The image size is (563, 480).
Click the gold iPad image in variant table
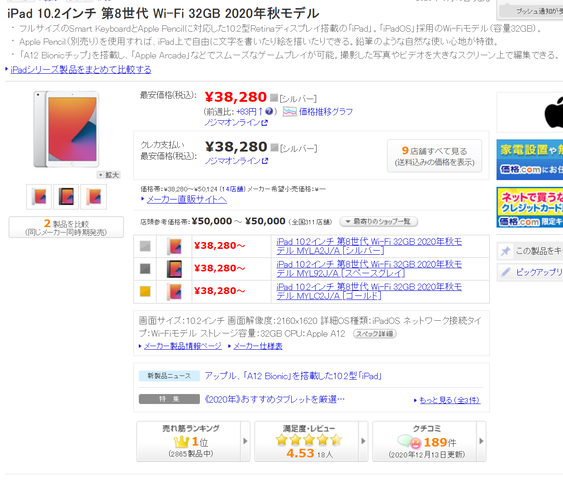click(174, 292)
